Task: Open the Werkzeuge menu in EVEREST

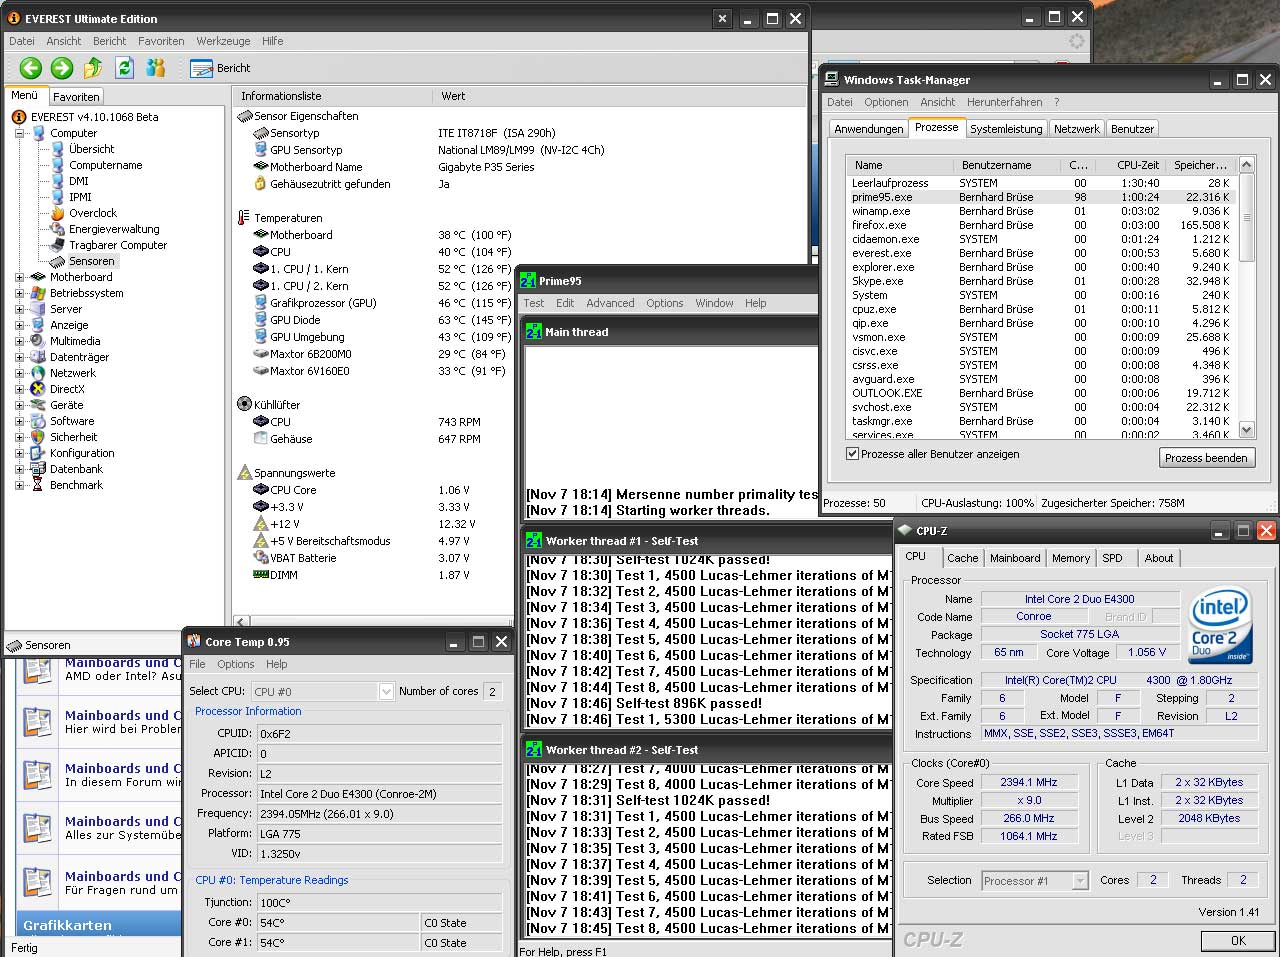Action: tap(223, 41)
